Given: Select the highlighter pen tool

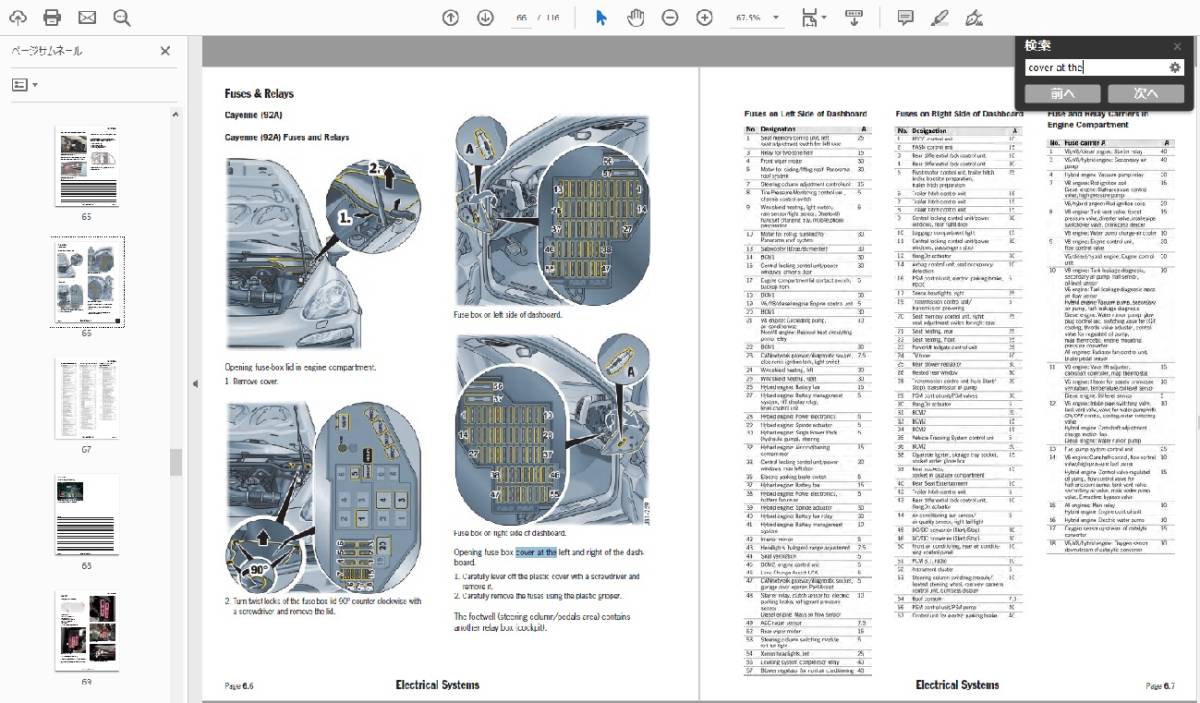Looking at the screenshot, I should click(939, 17).
